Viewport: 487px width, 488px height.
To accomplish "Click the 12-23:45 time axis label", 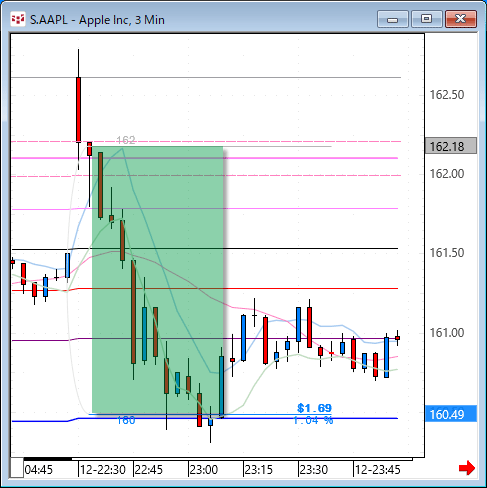I will [x=378, y=470].
